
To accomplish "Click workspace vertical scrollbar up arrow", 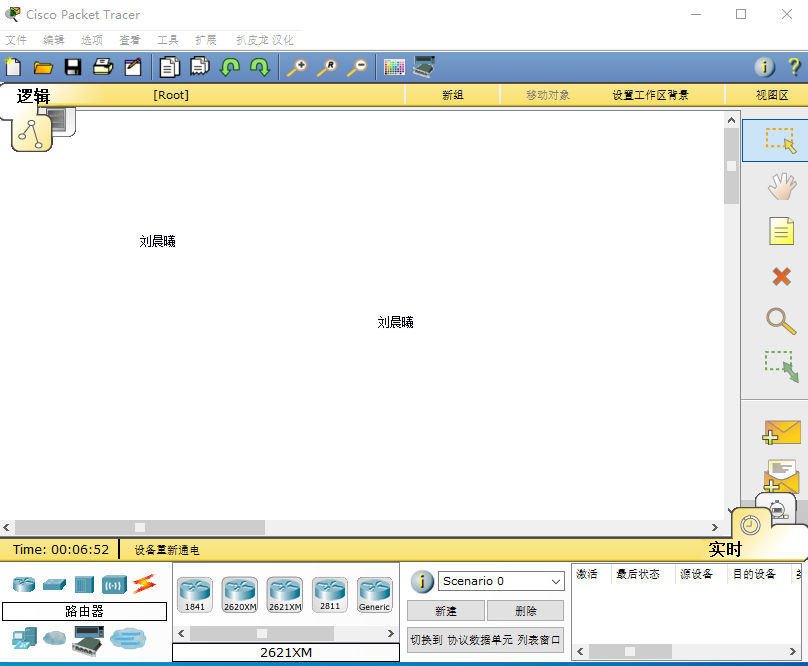I will (731, 120).
